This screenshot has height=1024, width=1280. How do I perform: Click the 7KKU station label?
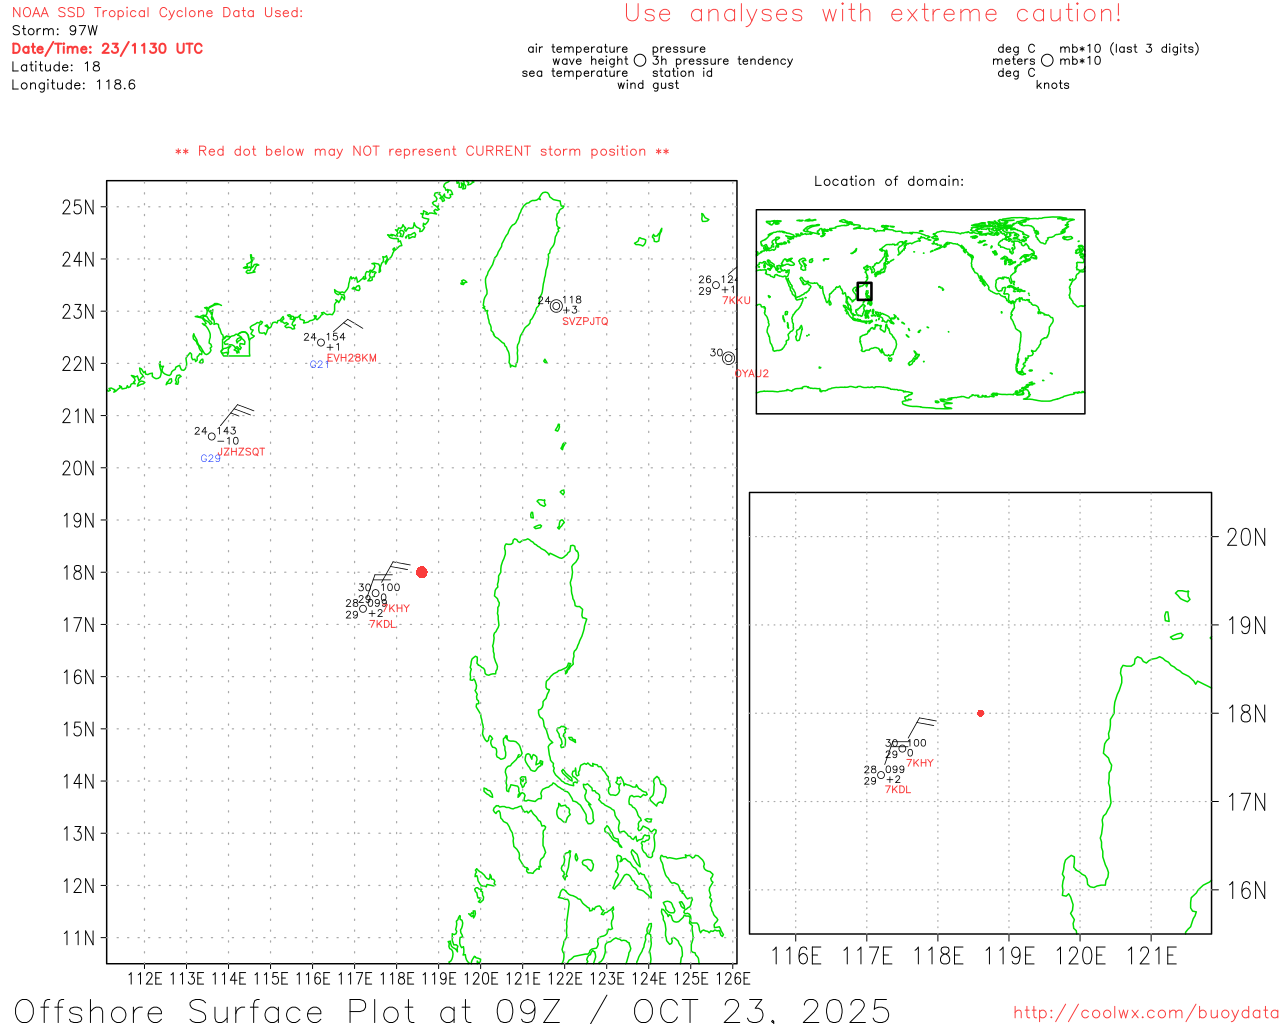point(736,300)
